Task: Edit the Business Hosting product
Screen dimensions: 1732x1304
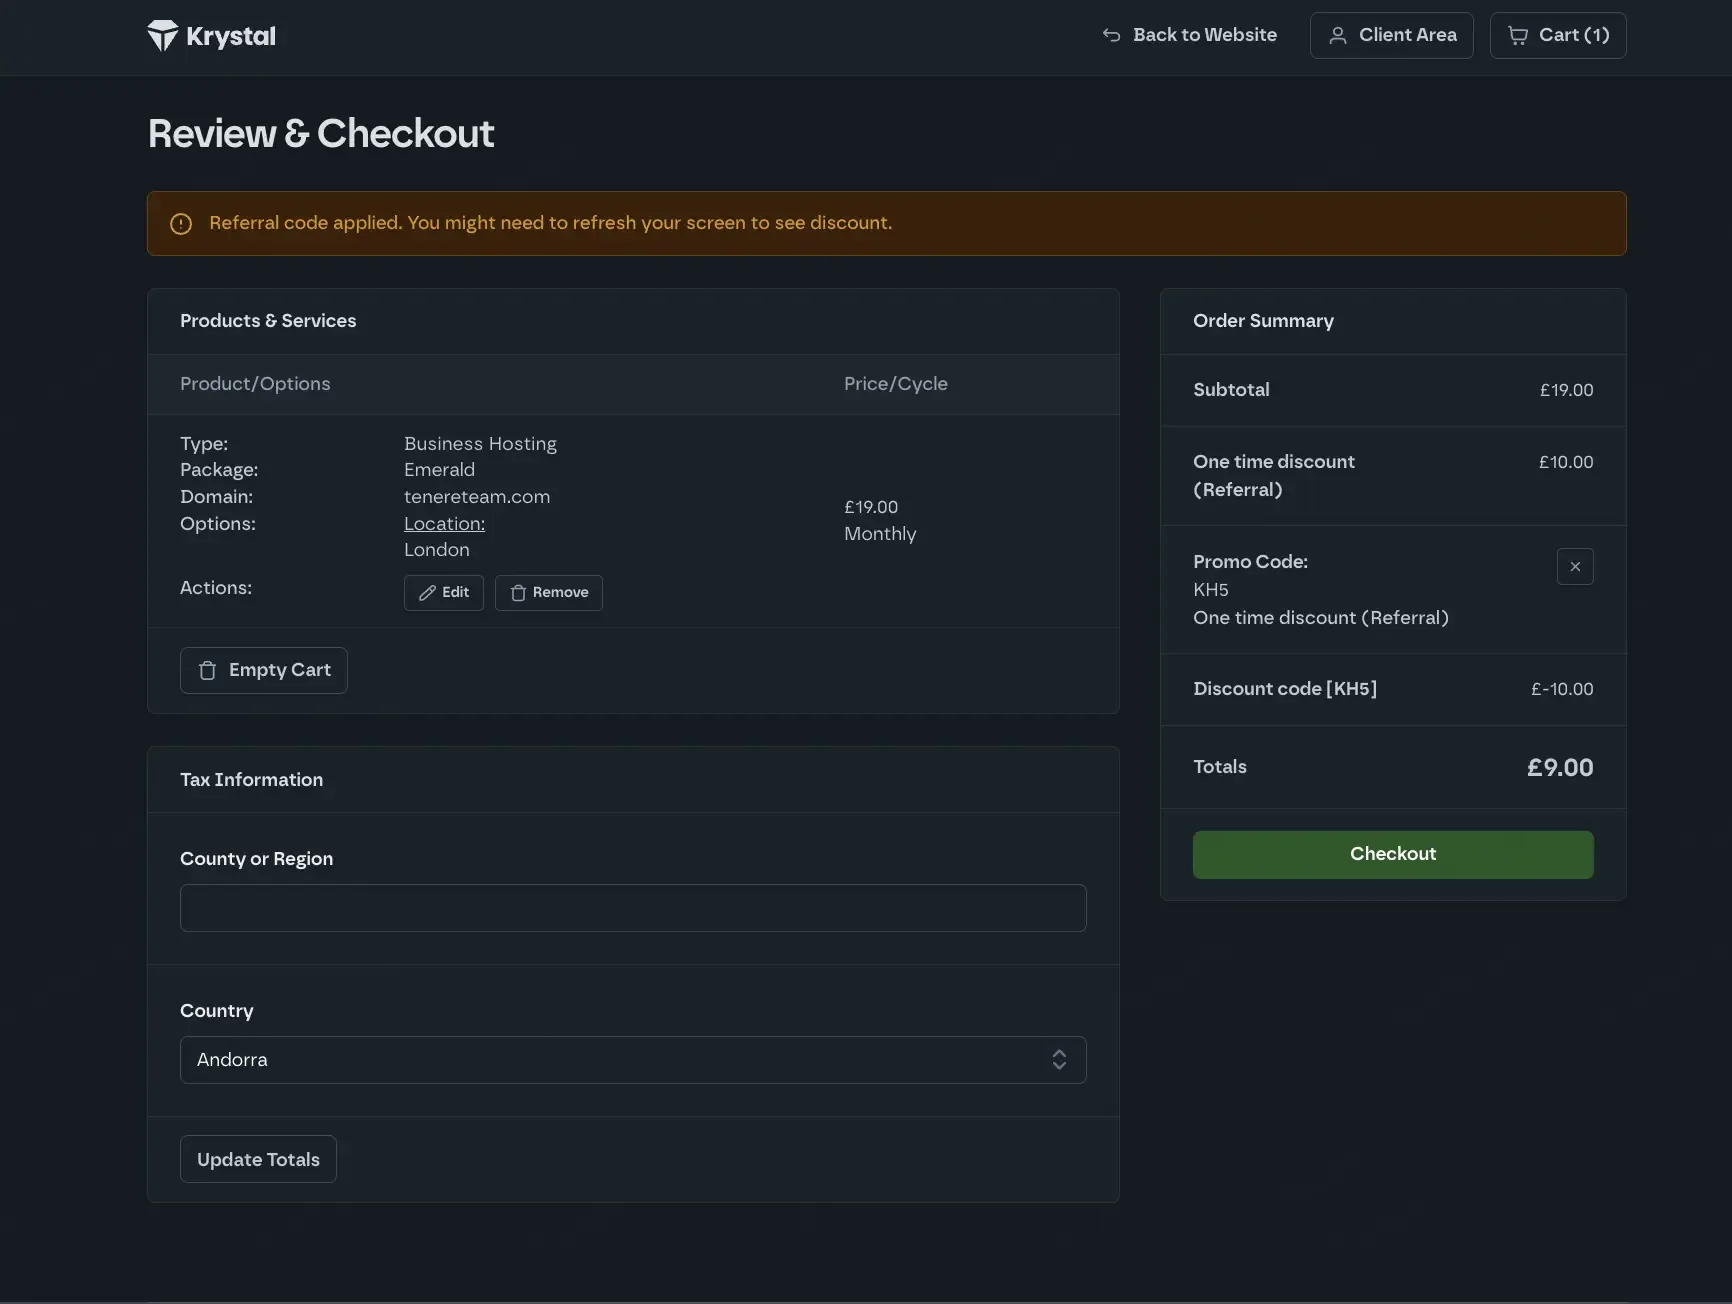Action: click(x=443, y=593)
